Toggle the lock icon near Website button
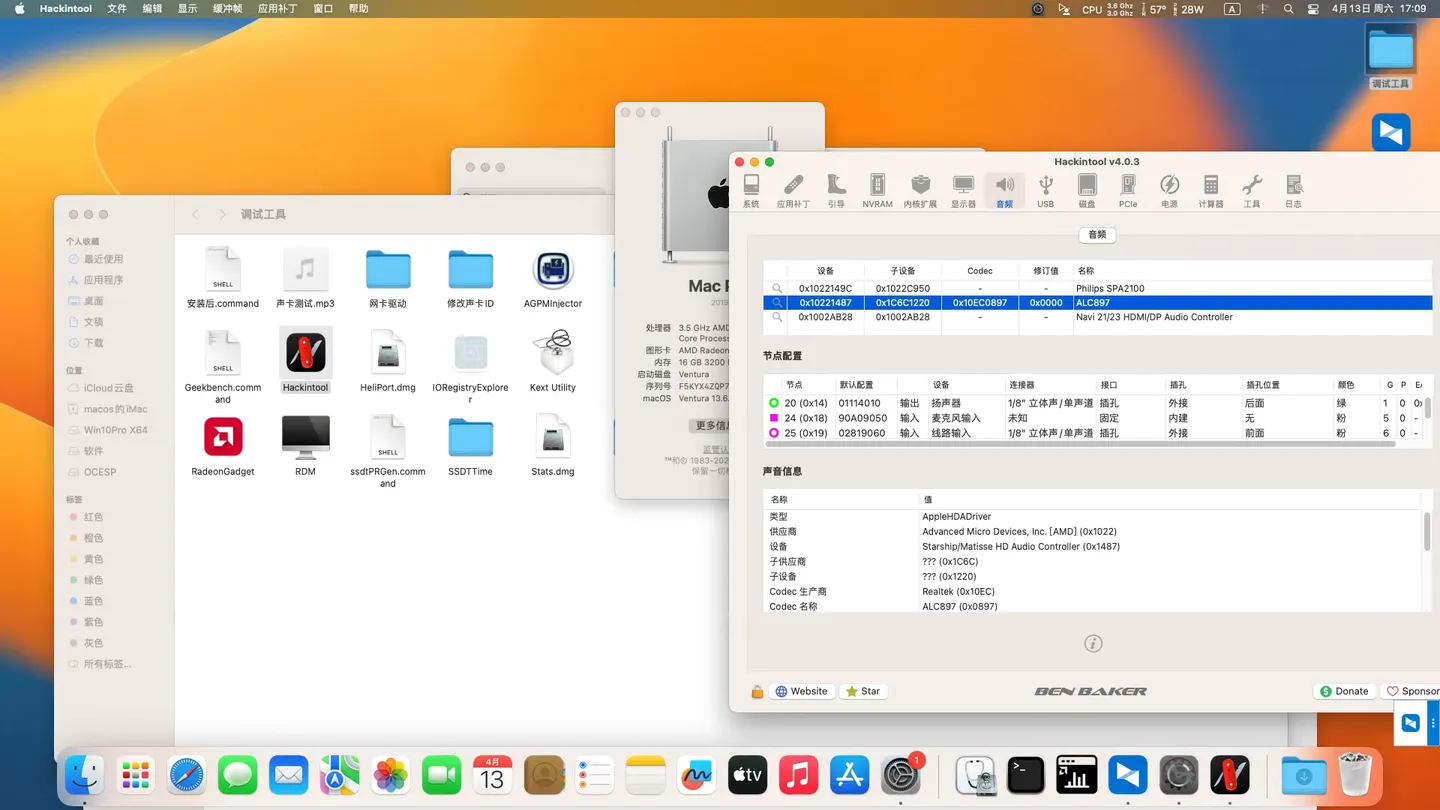This screenshot has height=810, width=1440. 757,691
